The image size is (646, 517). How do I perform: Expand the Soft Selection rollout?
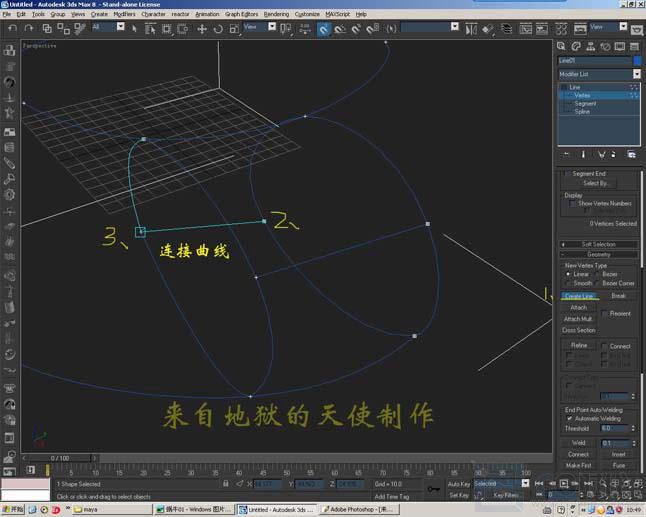(x=599, y=244)
